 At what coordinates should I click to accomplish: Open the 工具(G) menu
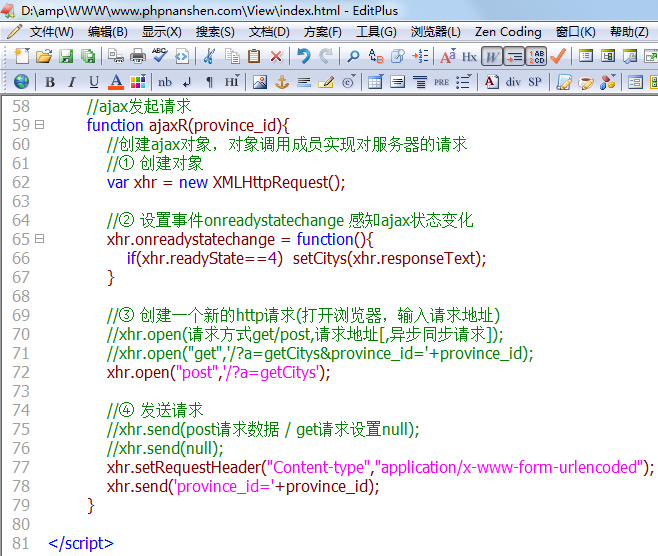coord(376,32)
